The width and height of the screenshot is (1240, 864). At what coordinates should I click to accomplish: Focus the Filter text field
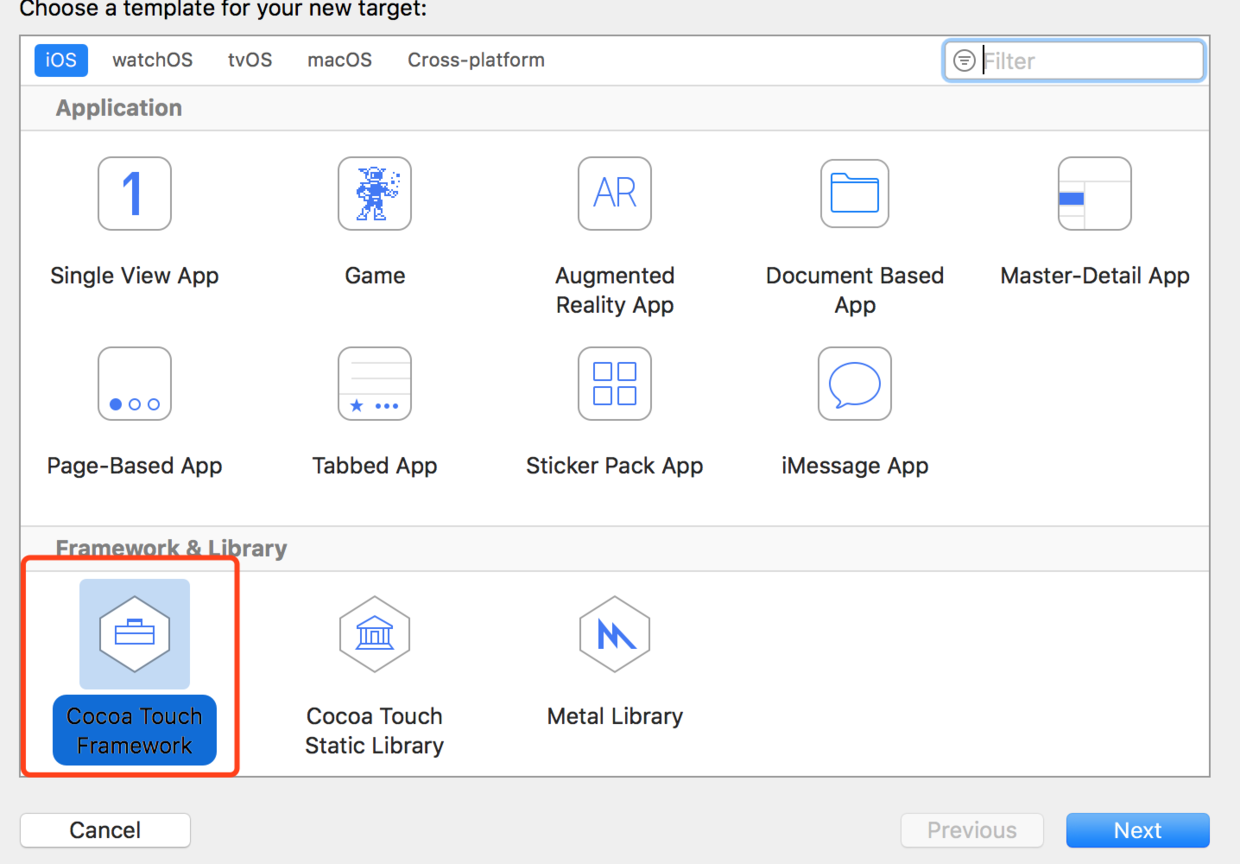[1074, 61]
